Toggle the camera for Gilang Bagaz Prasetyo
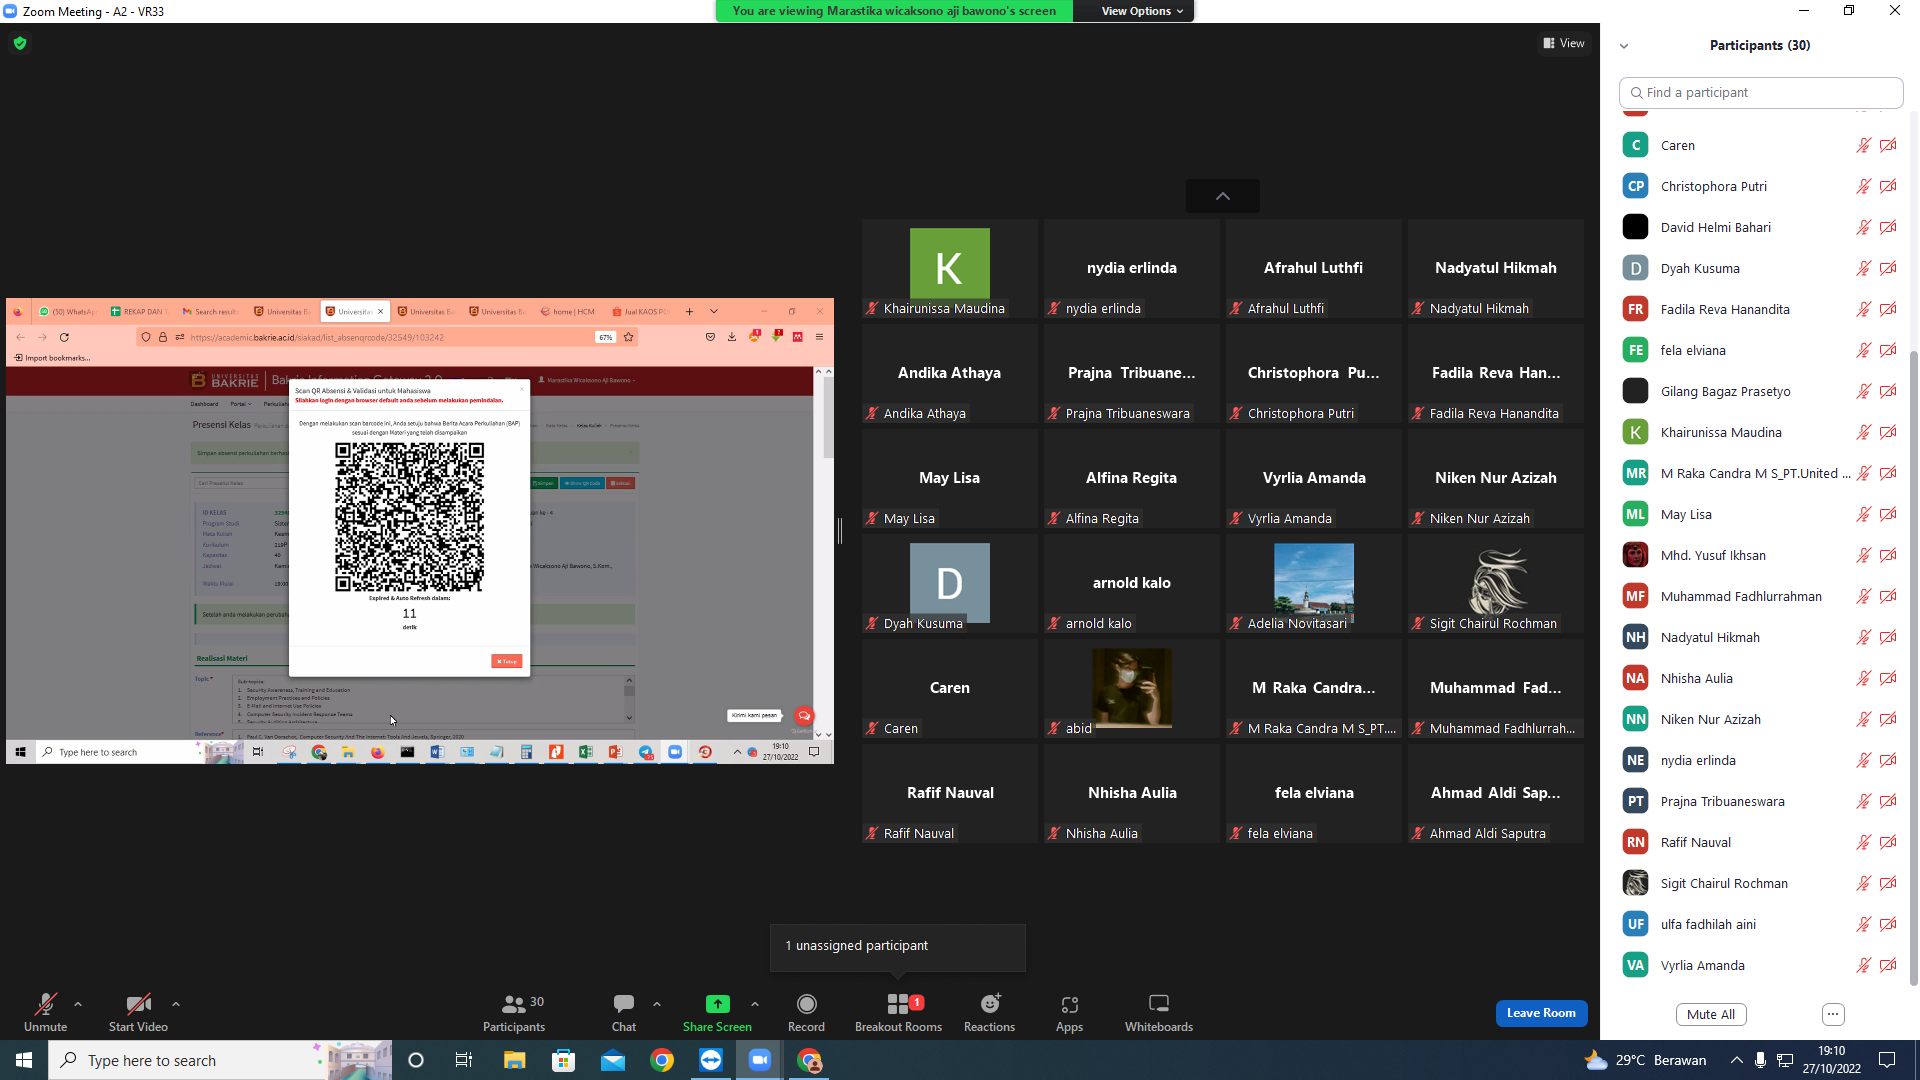Screen dimensions: 1920x1080 click(1888, 391)
